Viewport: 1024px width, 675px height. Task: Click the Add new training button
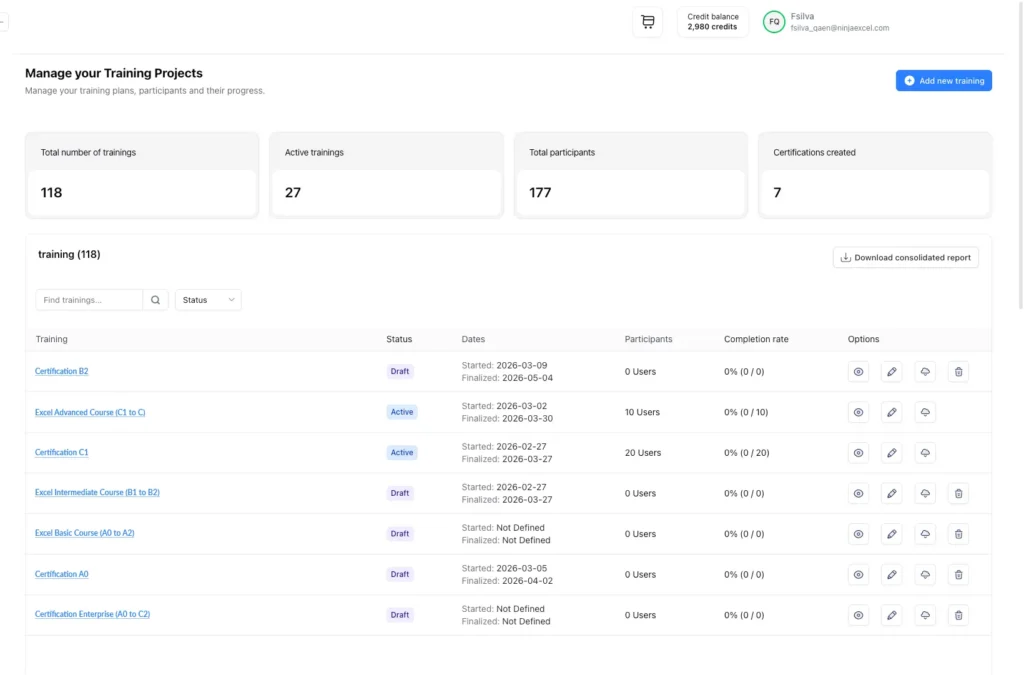[x=943, y=81]
